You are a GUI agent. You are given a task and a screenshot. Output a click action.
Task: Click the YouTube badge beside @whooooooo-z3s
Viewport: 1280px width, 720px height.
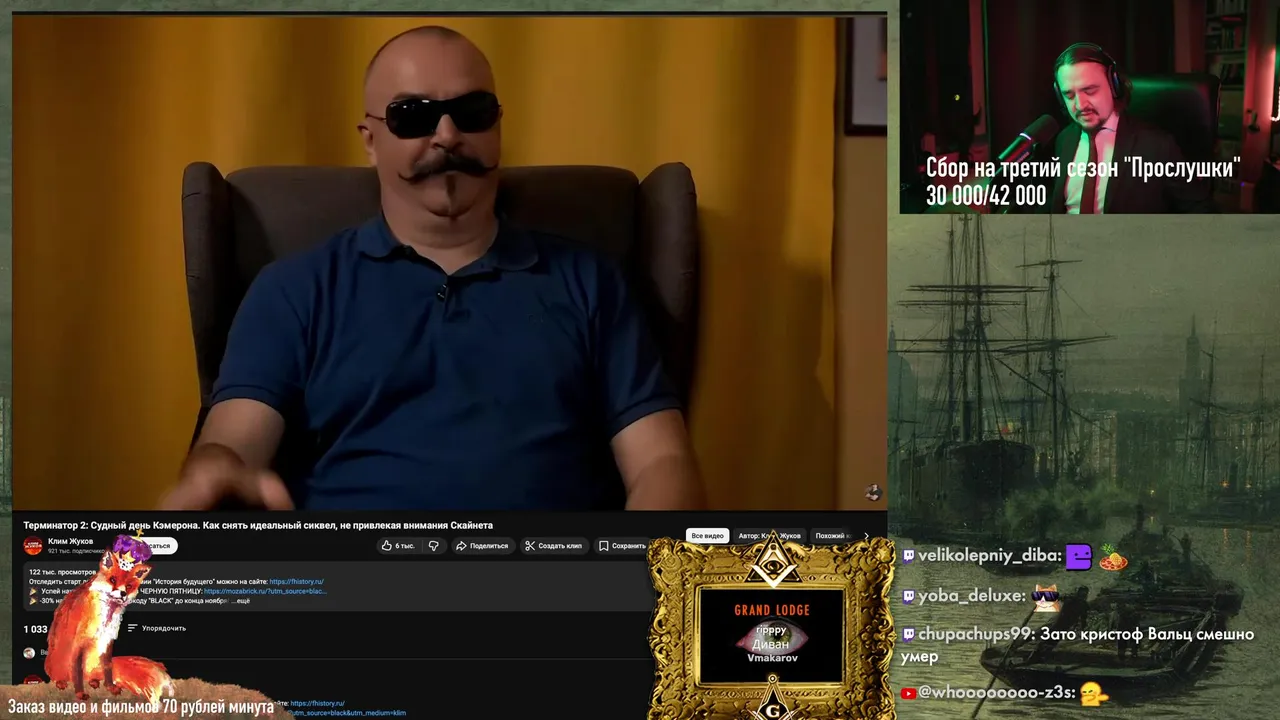click(x=908, y=692)
